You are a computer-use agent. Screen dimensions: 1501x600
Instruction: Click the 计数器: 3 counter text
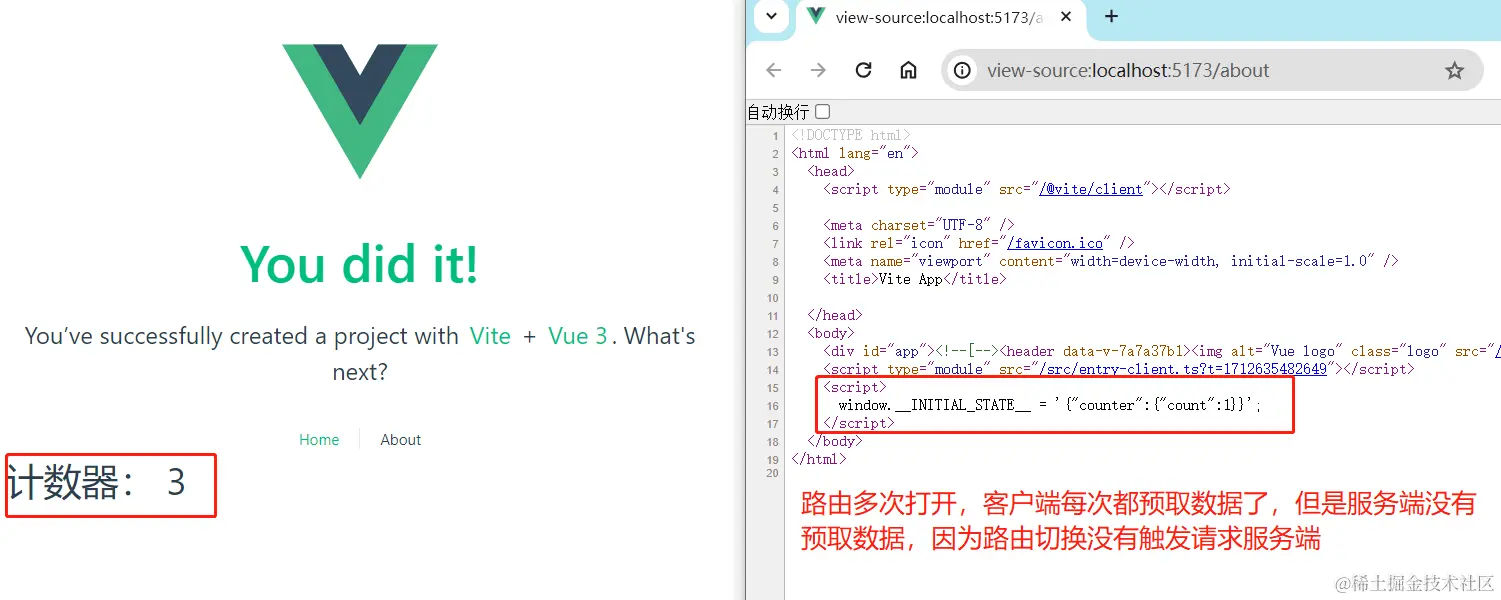click(97, 483)
